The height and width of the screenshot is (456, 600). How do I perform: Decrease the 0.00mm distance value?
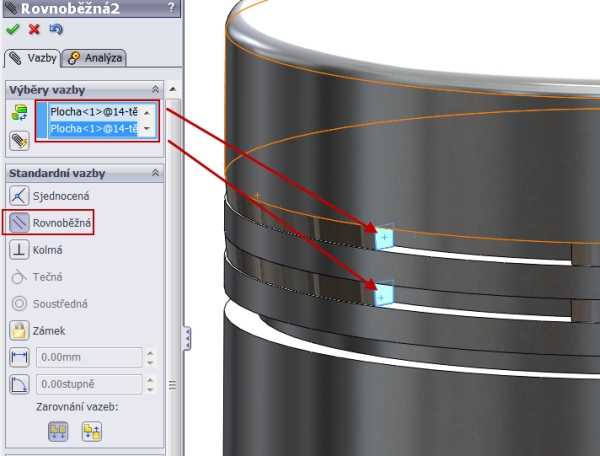pos(150,362)
